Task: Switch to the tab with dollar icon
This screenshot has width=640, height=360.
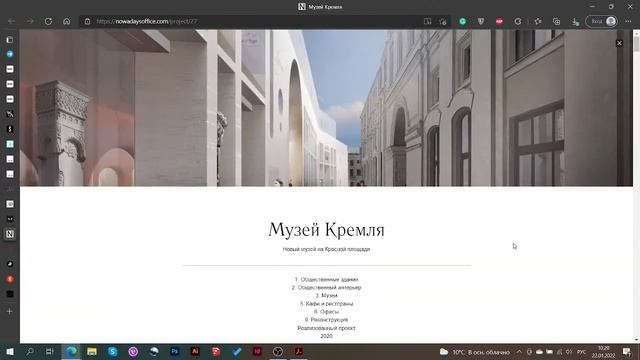Action: pos(10,129)
